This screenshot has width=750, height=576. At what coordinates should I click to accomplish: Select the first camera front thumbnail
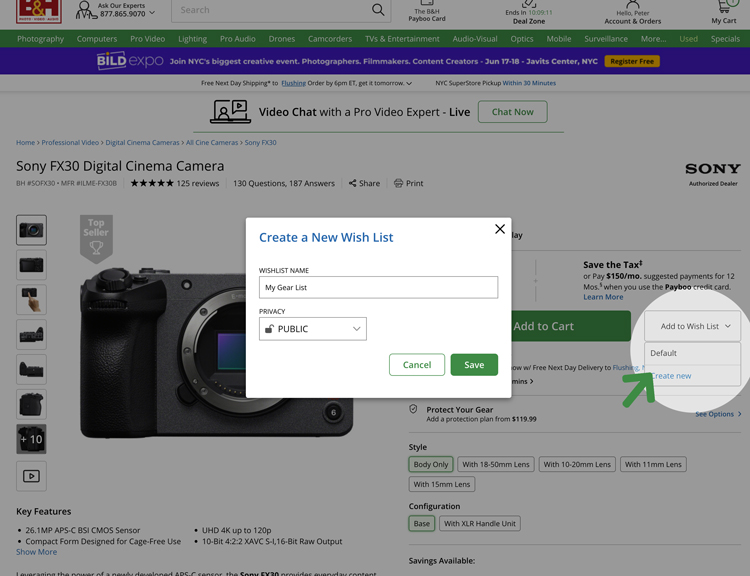[x=31, y=230]
